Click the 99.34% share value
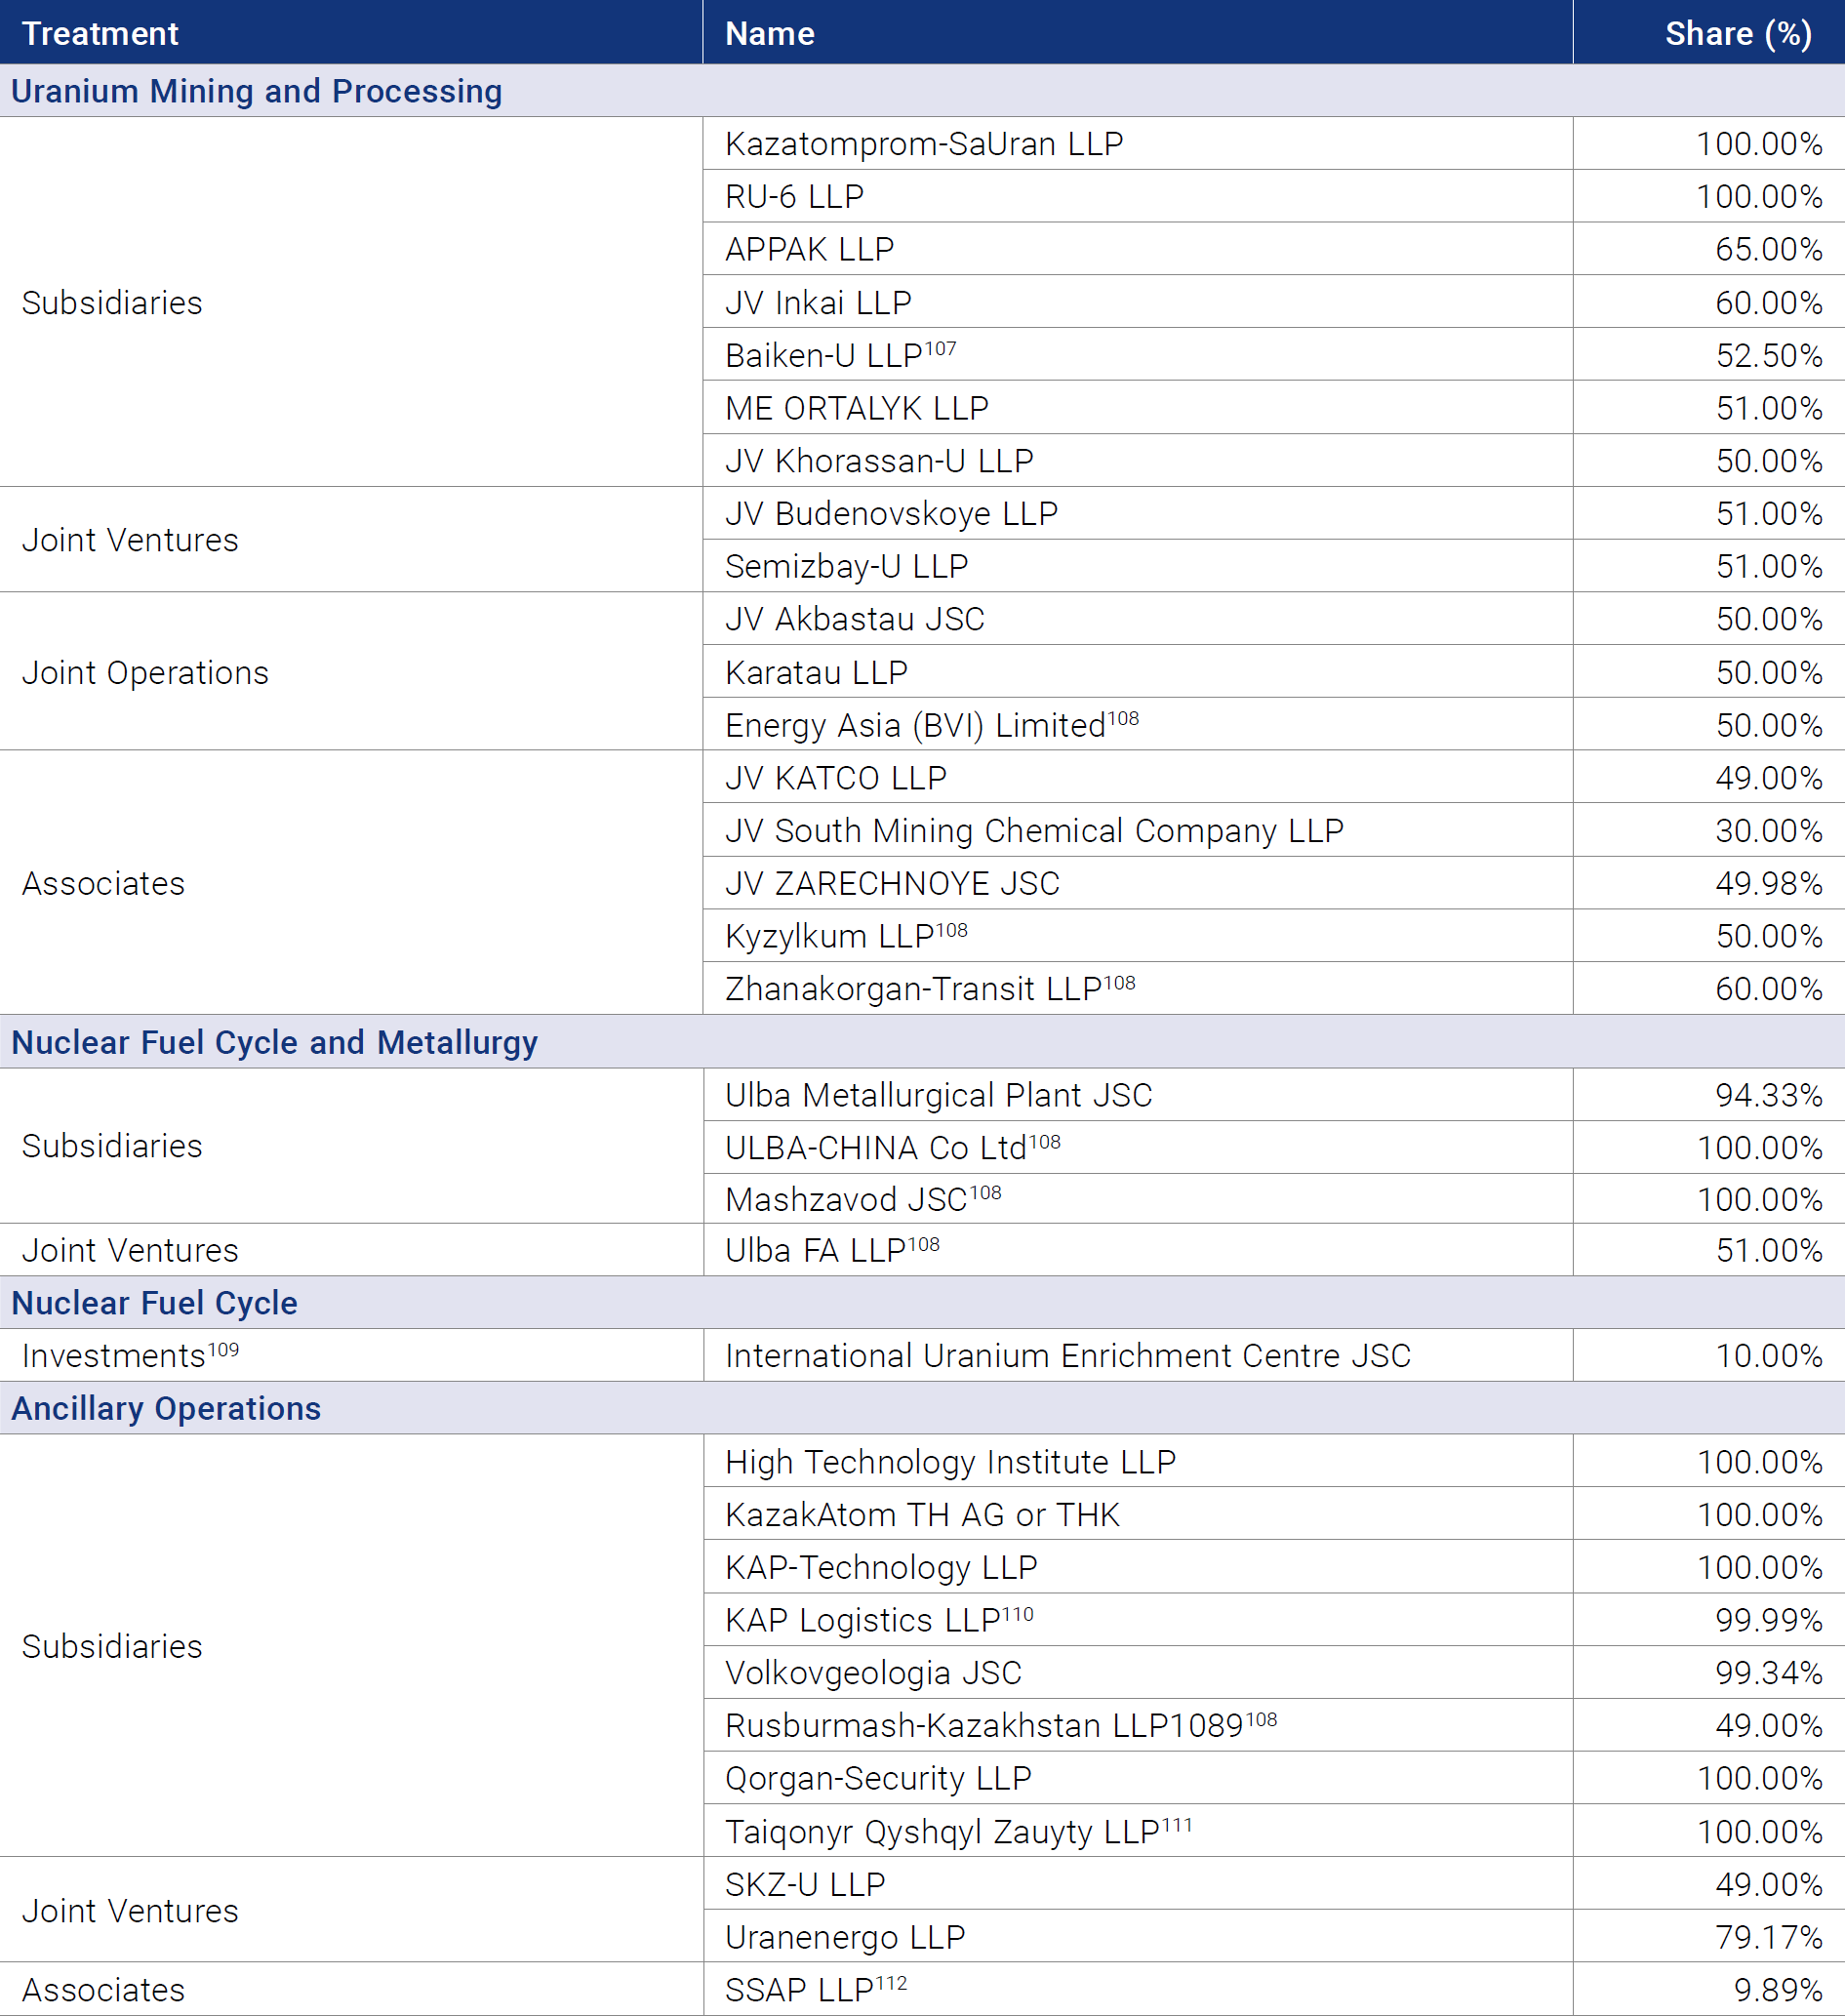 point(1769,1673)
